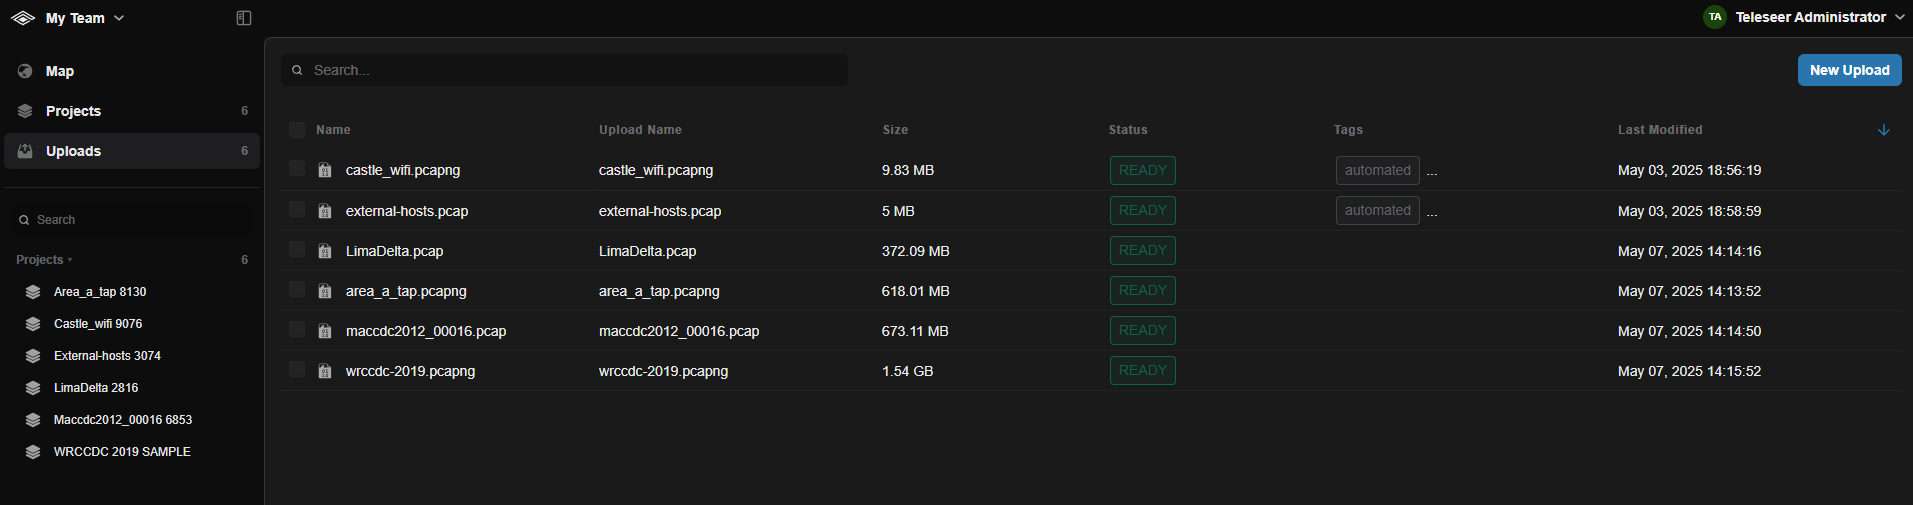
Task: Click the Projects layers icon
Action: (25, 111)
